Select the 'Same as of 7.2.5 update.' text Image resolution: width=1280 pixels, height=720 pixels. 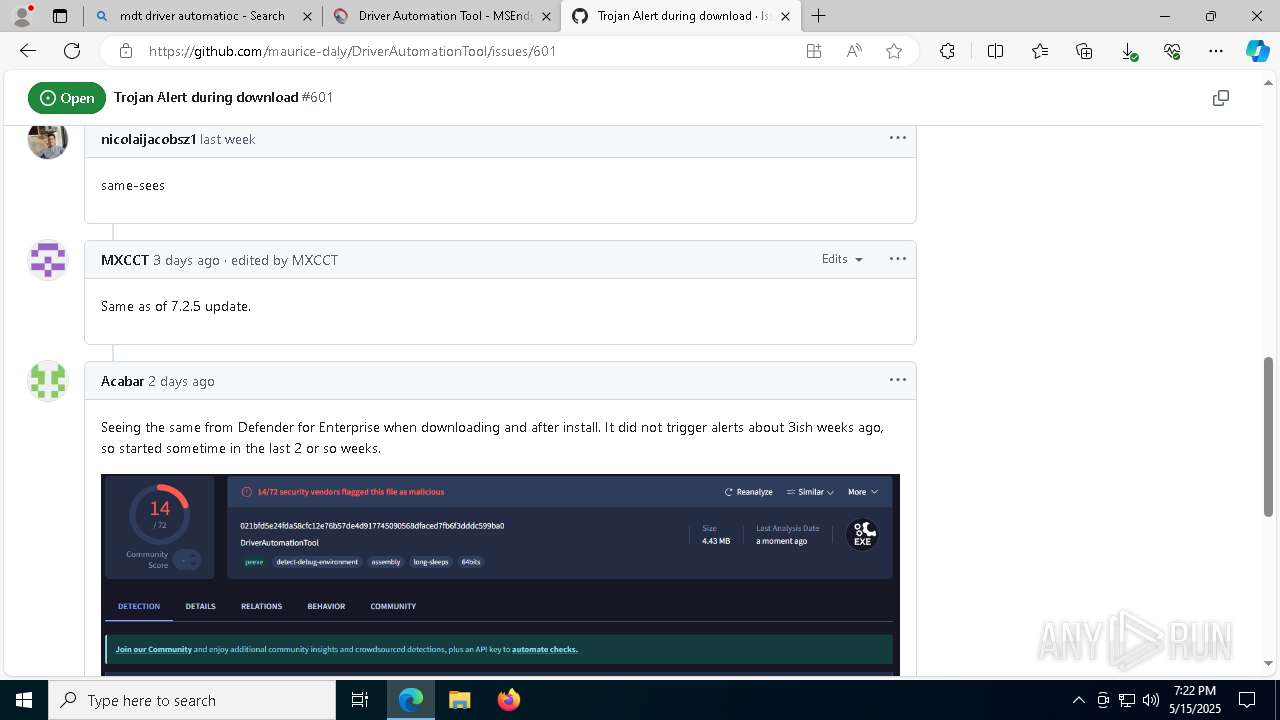(176, 306)
